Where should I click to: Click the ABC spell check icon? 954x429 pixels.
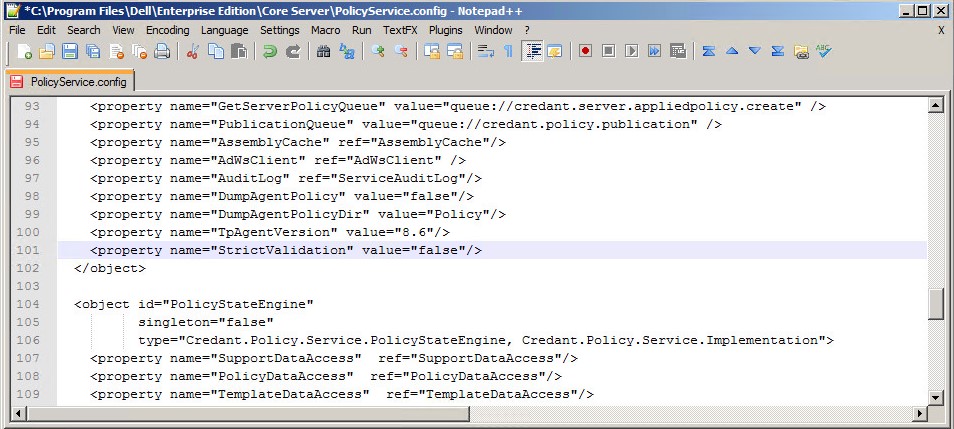coord(823,51)
